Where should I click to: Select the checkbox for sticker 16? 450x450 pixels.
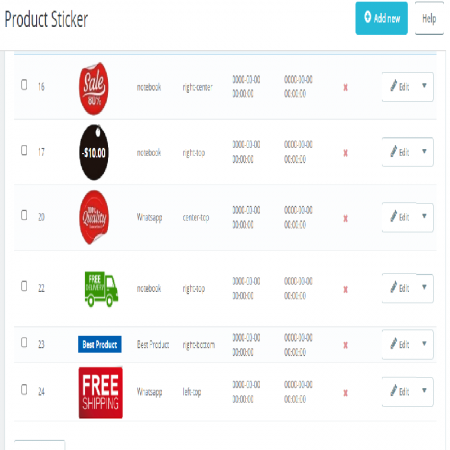click(x=24, y=85)
